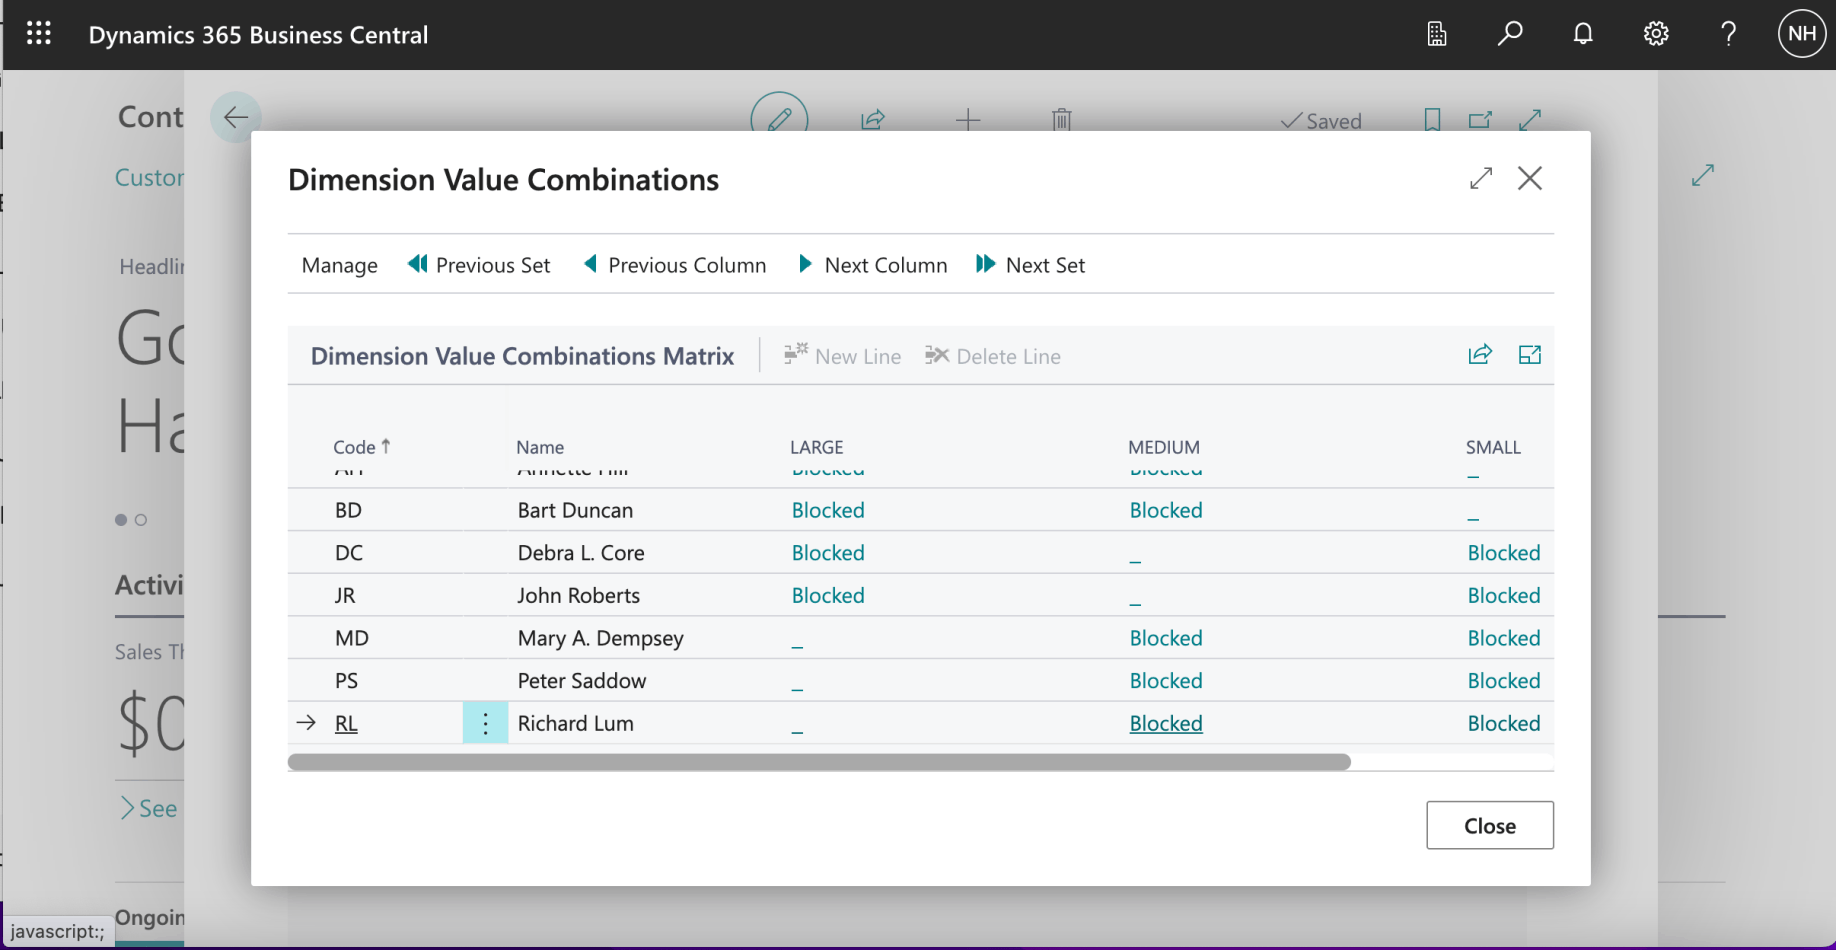Image resolution: width=1836 pixels, height=950 pixels.
Task: Open the app launcher waffle icon
Action: (39, 34)
